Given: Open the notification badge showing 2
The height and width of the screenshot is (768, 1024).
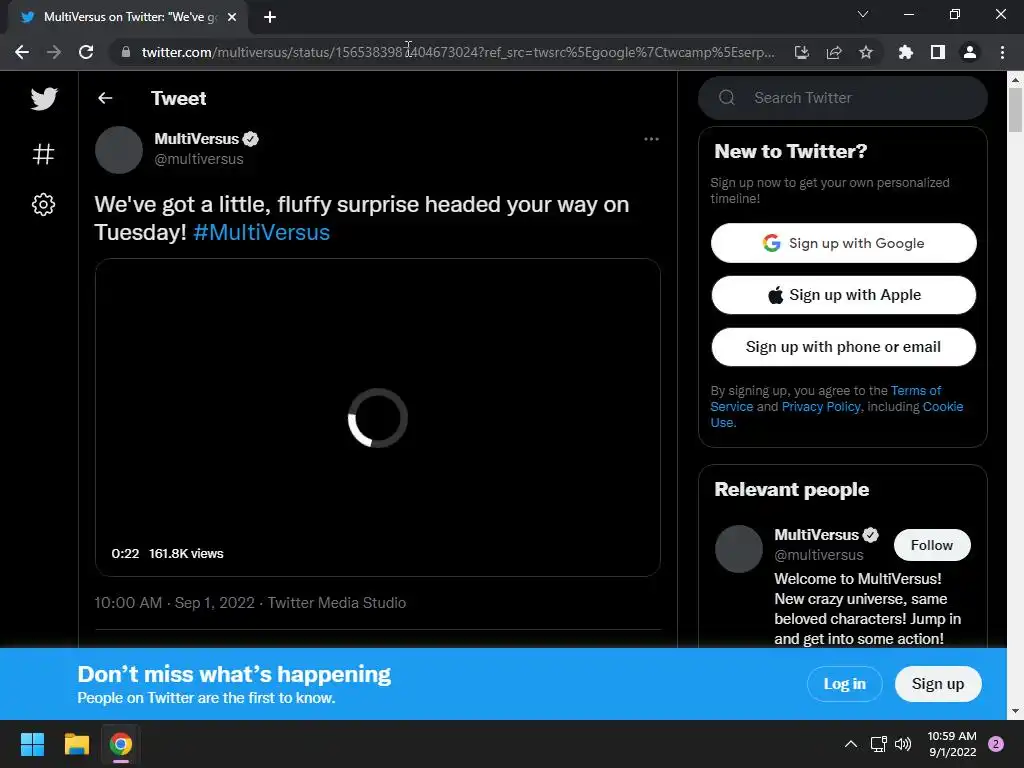Looking at the screenshot, I should [x=996, y=744].
